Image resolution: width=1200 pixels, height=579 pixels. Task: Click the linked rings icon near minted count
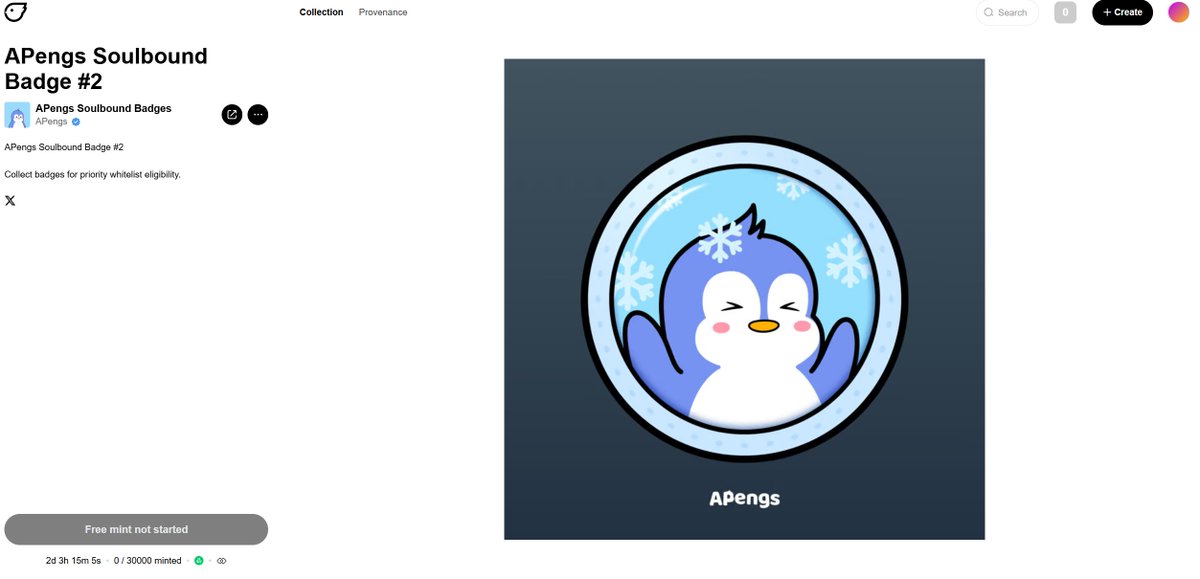[x=222, y=561]
